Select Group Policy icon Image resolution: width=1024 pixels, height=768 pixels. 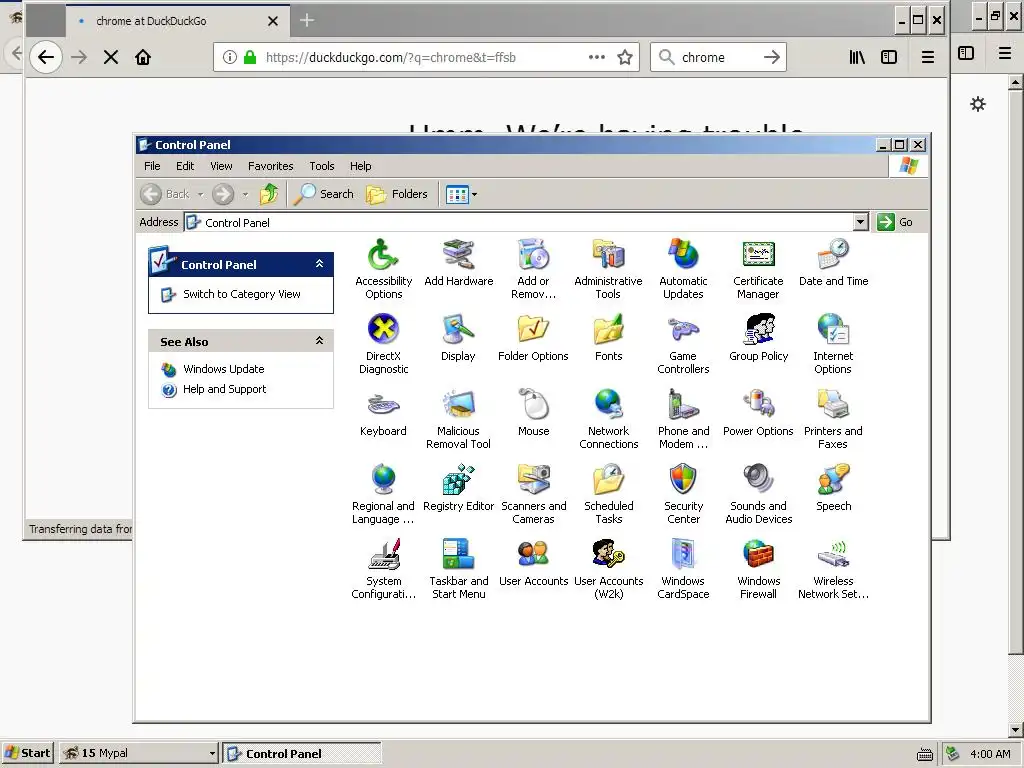758,337
